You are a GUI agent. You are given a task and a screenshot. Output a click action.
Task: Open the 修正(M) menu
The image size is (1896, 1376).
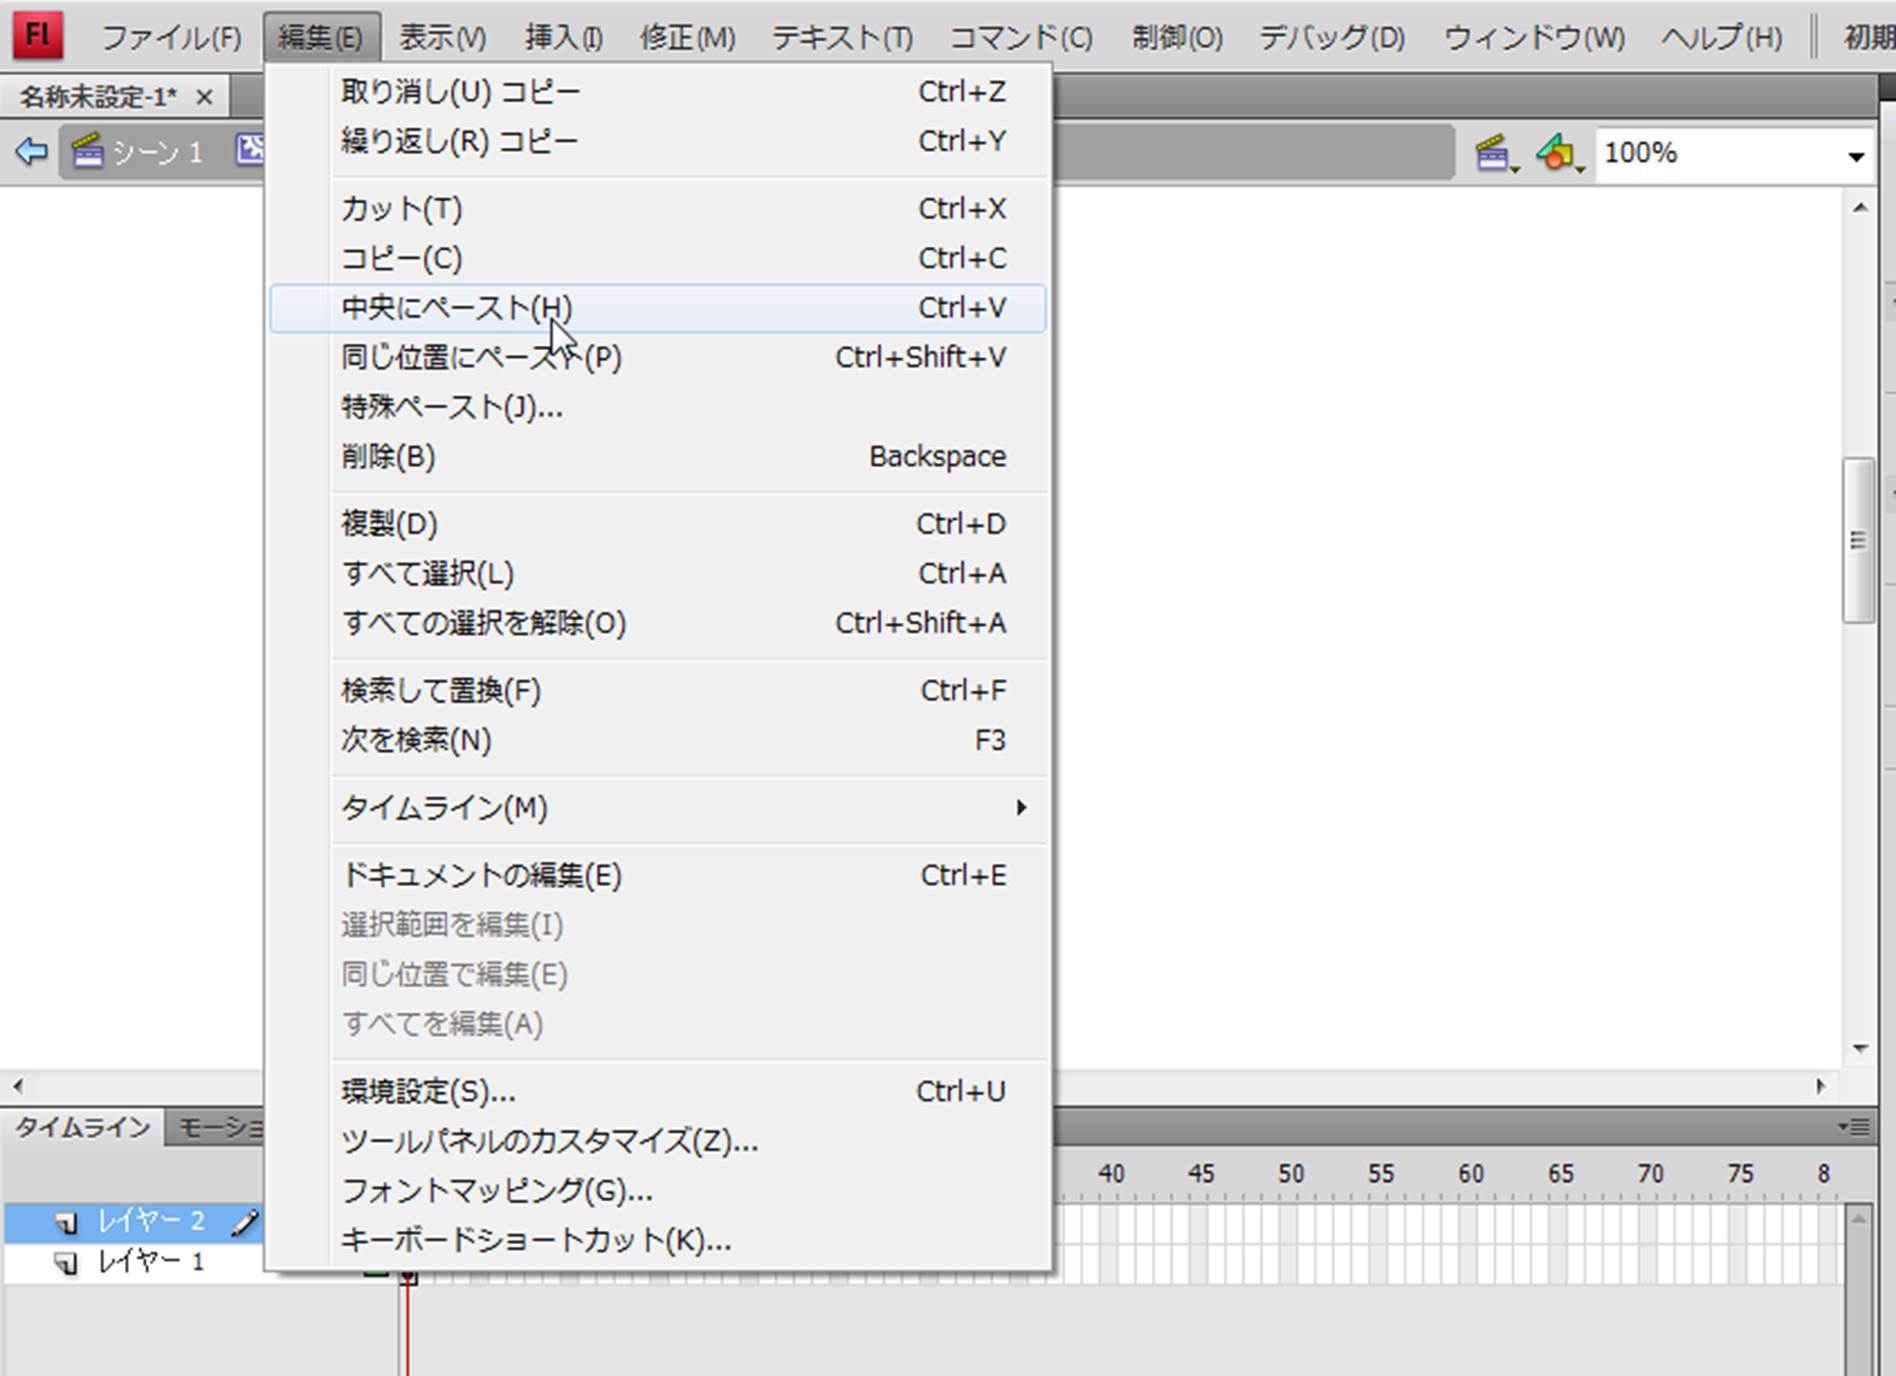pos(687,38)
